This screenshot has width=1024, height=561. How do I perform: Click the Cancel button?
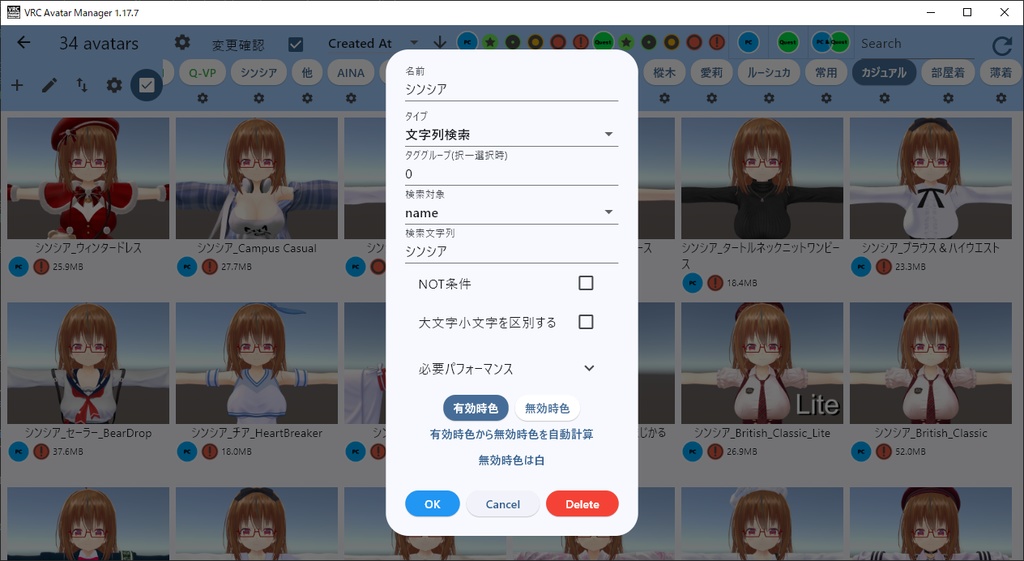[503, 504]
